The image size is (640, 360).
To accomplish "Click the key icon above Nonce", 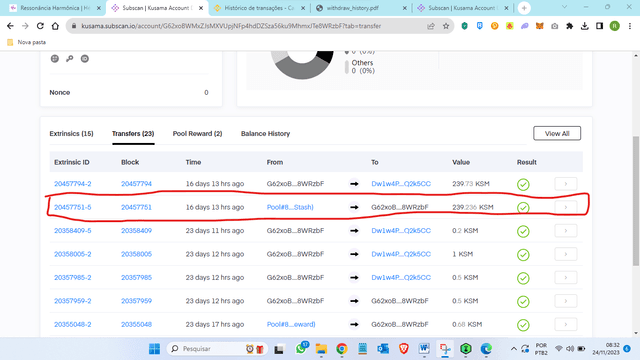I will (70, 58).
